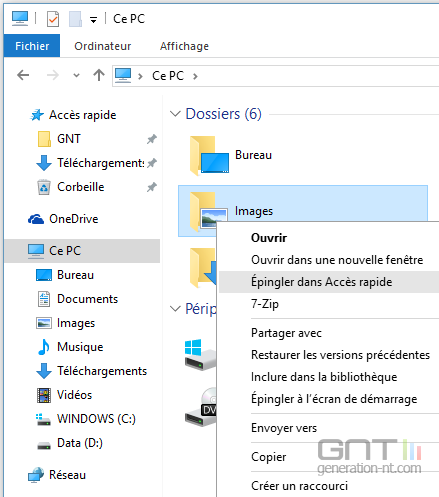Toggle the pin beside Corbeille

pos(152,187)
